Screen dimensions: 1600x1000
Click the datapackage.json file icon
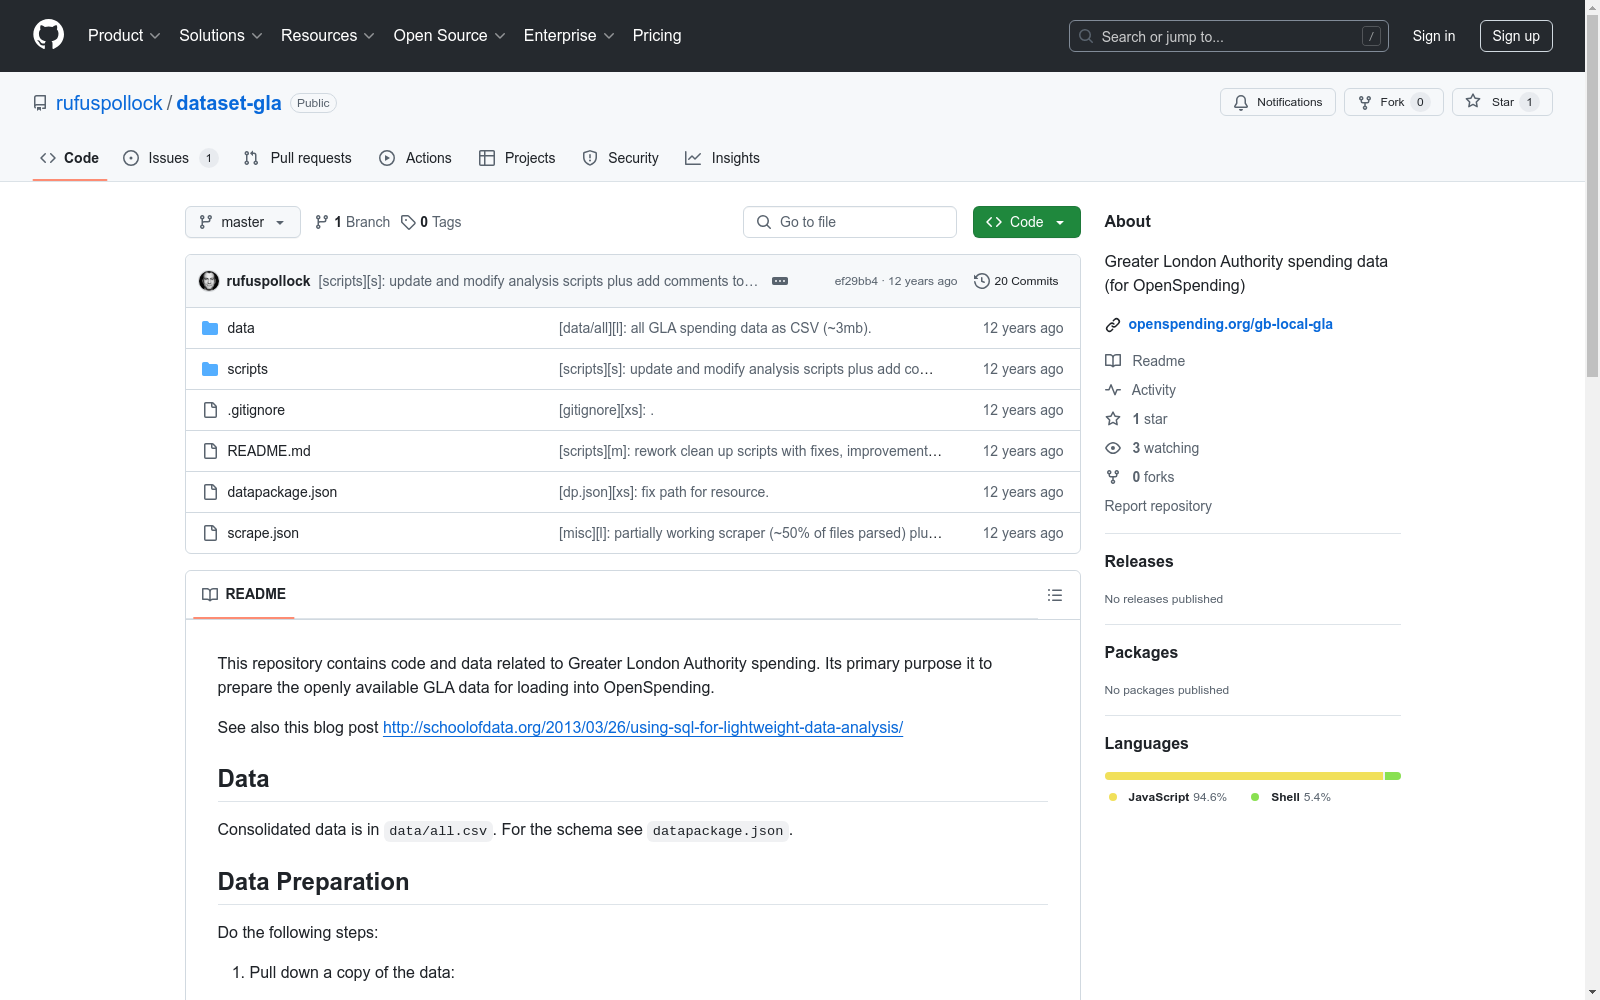coord(210,492)
